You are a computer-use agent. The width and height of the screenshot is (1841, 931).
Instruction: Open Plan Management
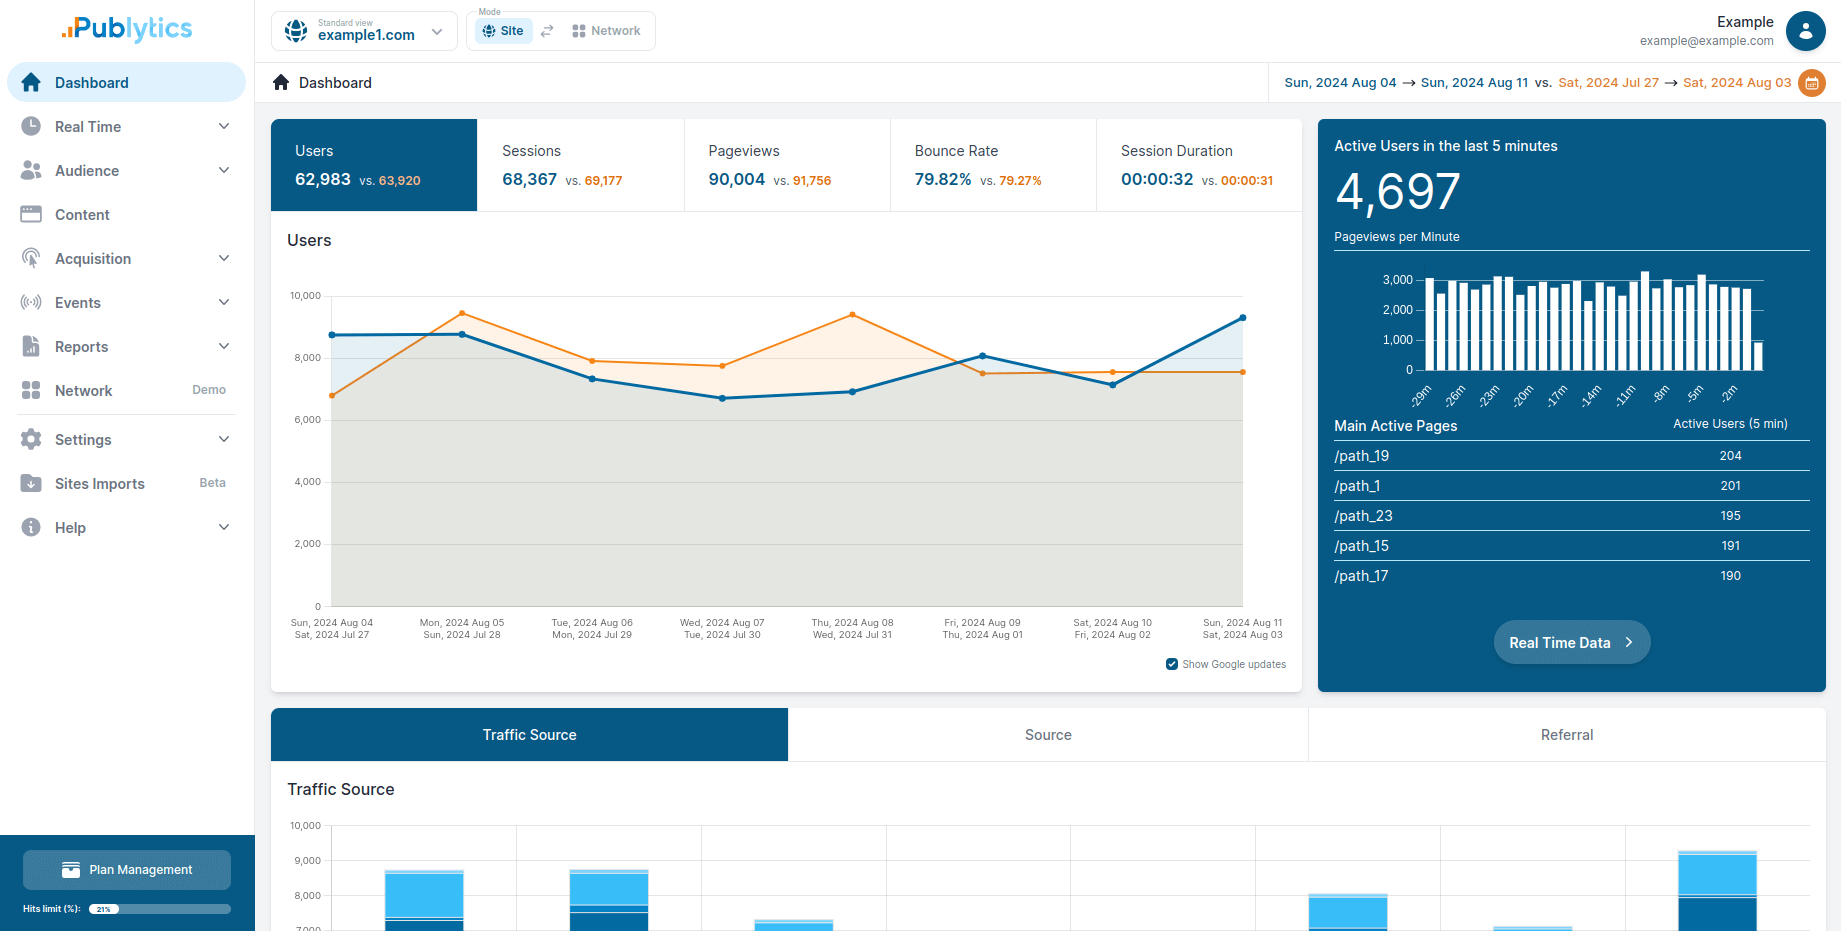click(x=127, y=870)
